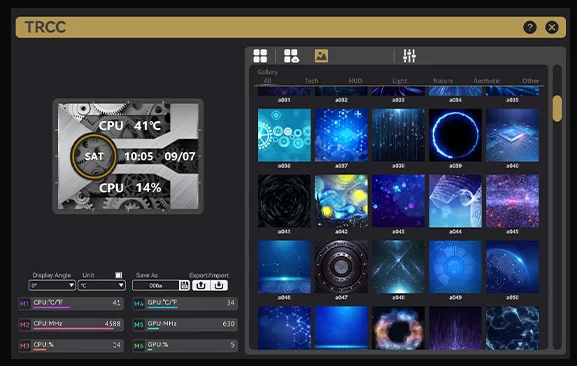Choose dark swirl thumbnail a041
Screen dimensions: 577x366
coord(284,201)
